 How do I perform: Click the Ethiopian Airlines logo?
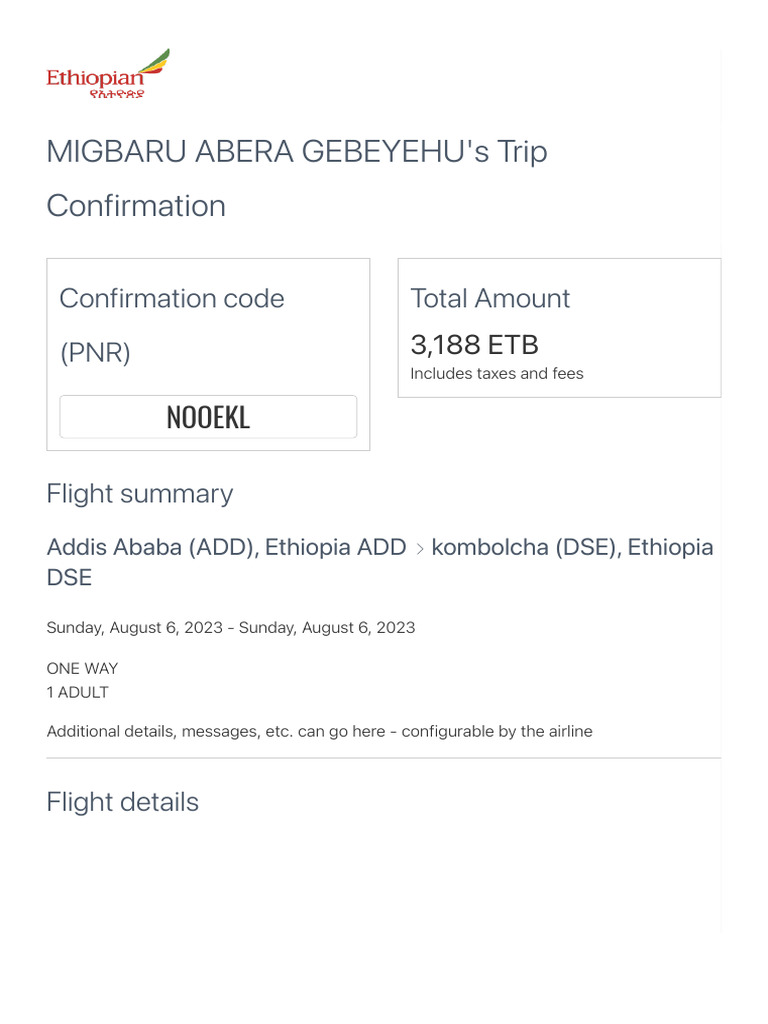point(108,74)
